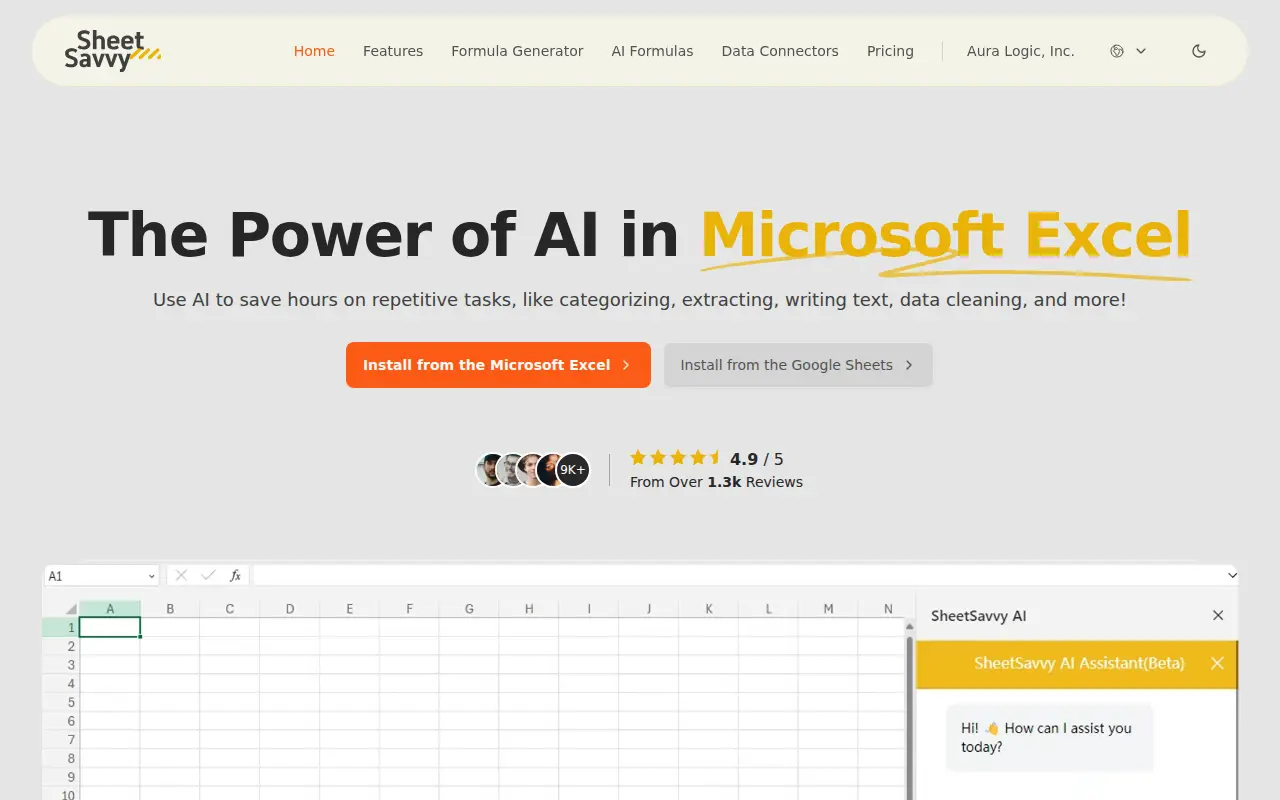Screen dimensions: 1280x800
Task: Select column D header
Action: point(290,609)
